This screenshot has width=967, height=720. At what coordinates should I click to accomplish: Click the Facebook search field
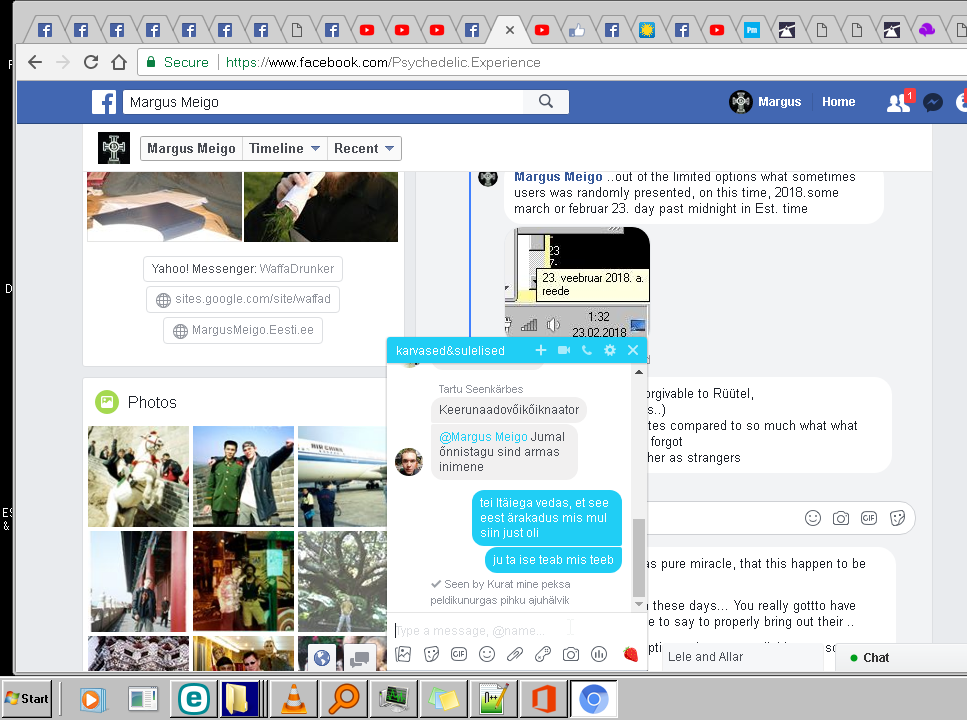click(323, 102)
